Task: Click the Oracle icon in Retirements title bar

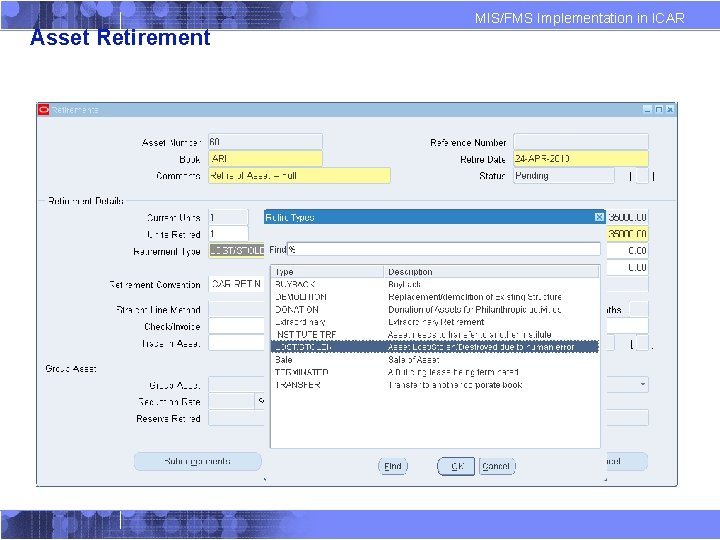Action: click(44, 110)
